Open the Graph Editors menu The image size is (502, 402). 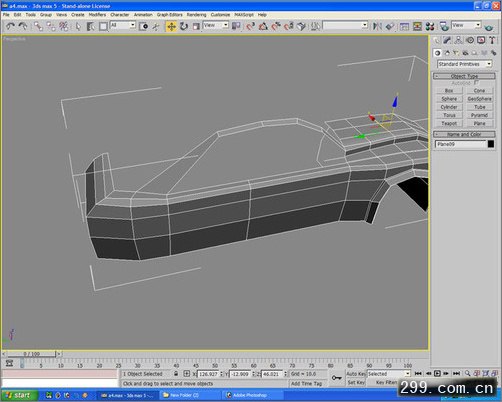coord(170,15)
